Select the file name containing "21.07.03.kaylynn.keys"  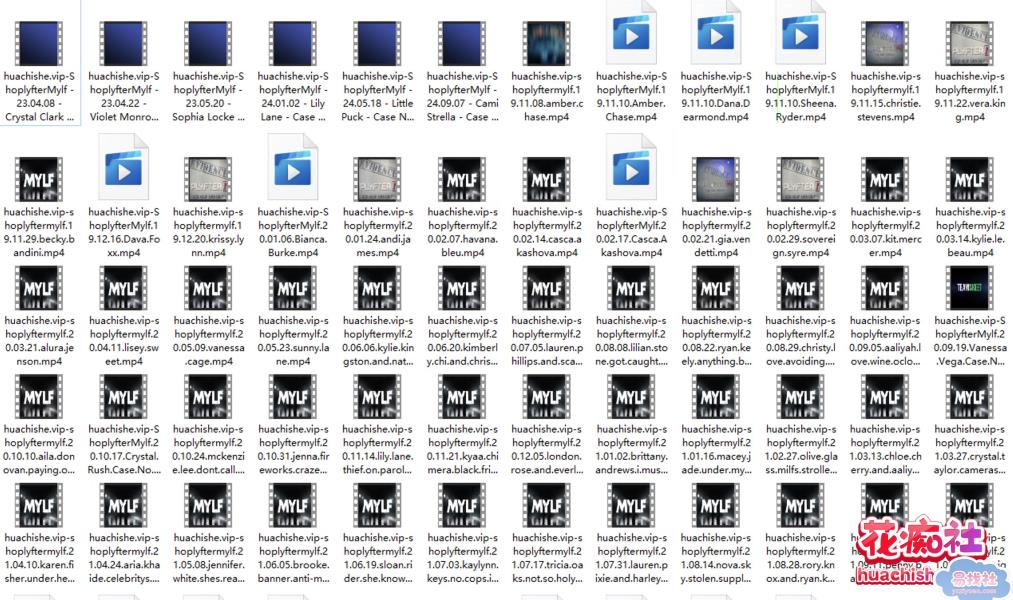(462, 558)
